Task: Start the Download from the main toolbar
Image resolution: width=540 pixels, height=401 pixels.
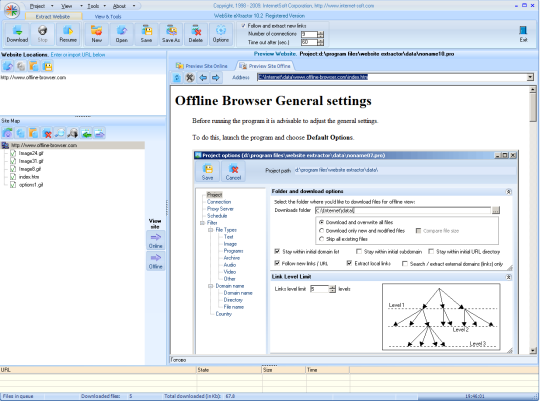Action: [17, 34]
